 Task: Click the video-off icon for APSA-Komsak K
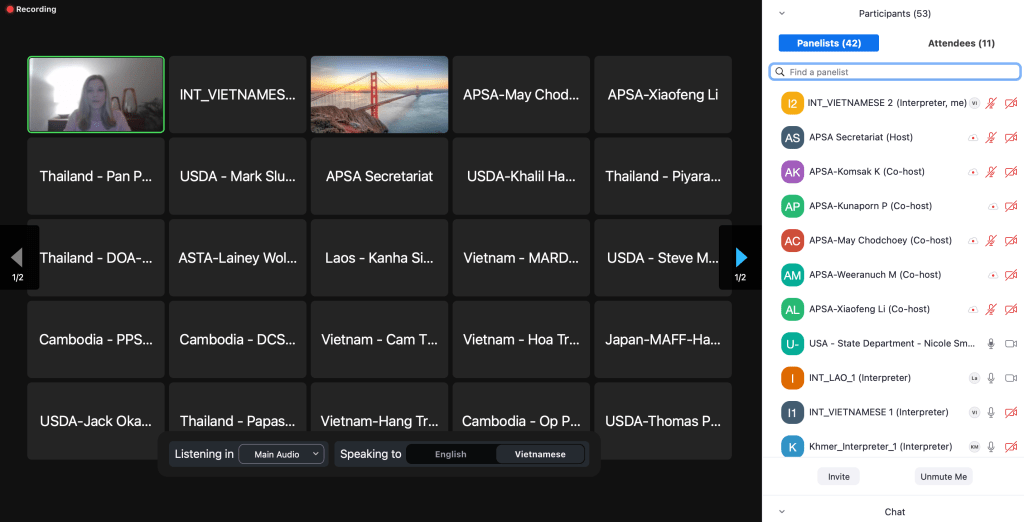[x=1010, y=172]
